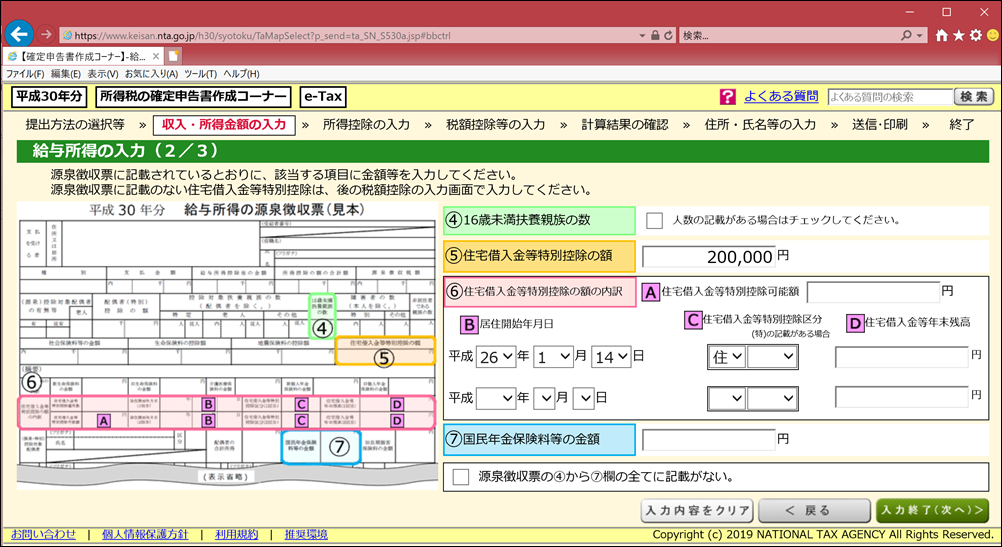Click the browser Back arrow button
The image size is (1002, 547).
click(19, 35)
